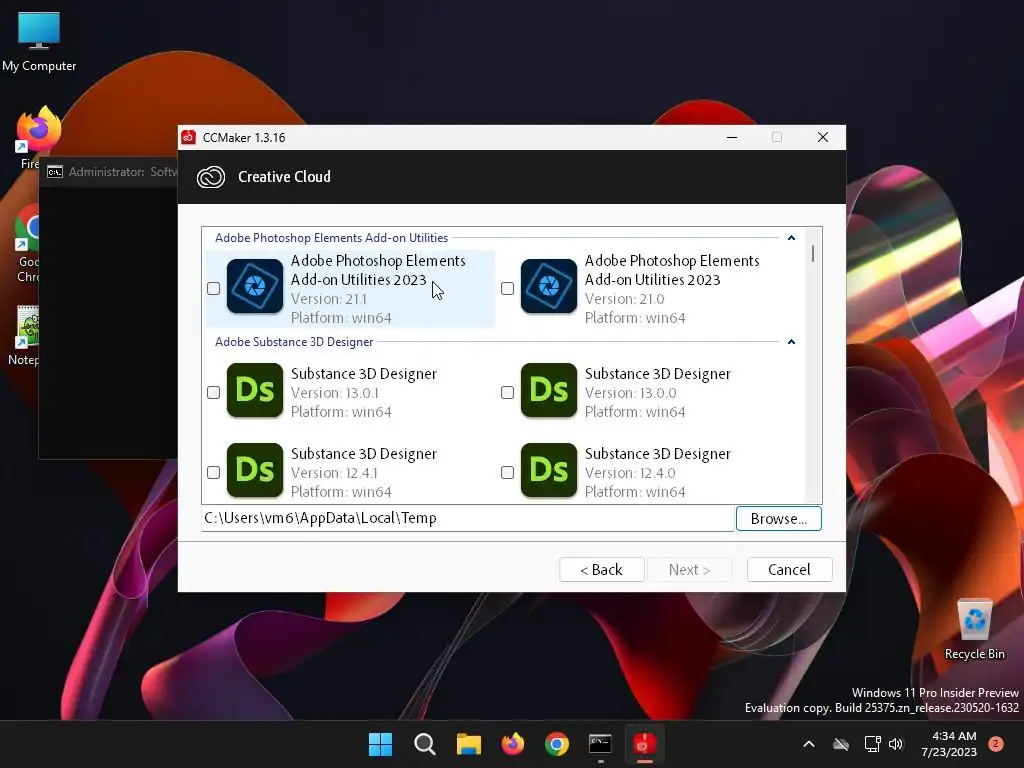Click Substance 3D Designer 13.0.0 Ds icon
This screenshot has width=1024, height=768.
point(549,390)
